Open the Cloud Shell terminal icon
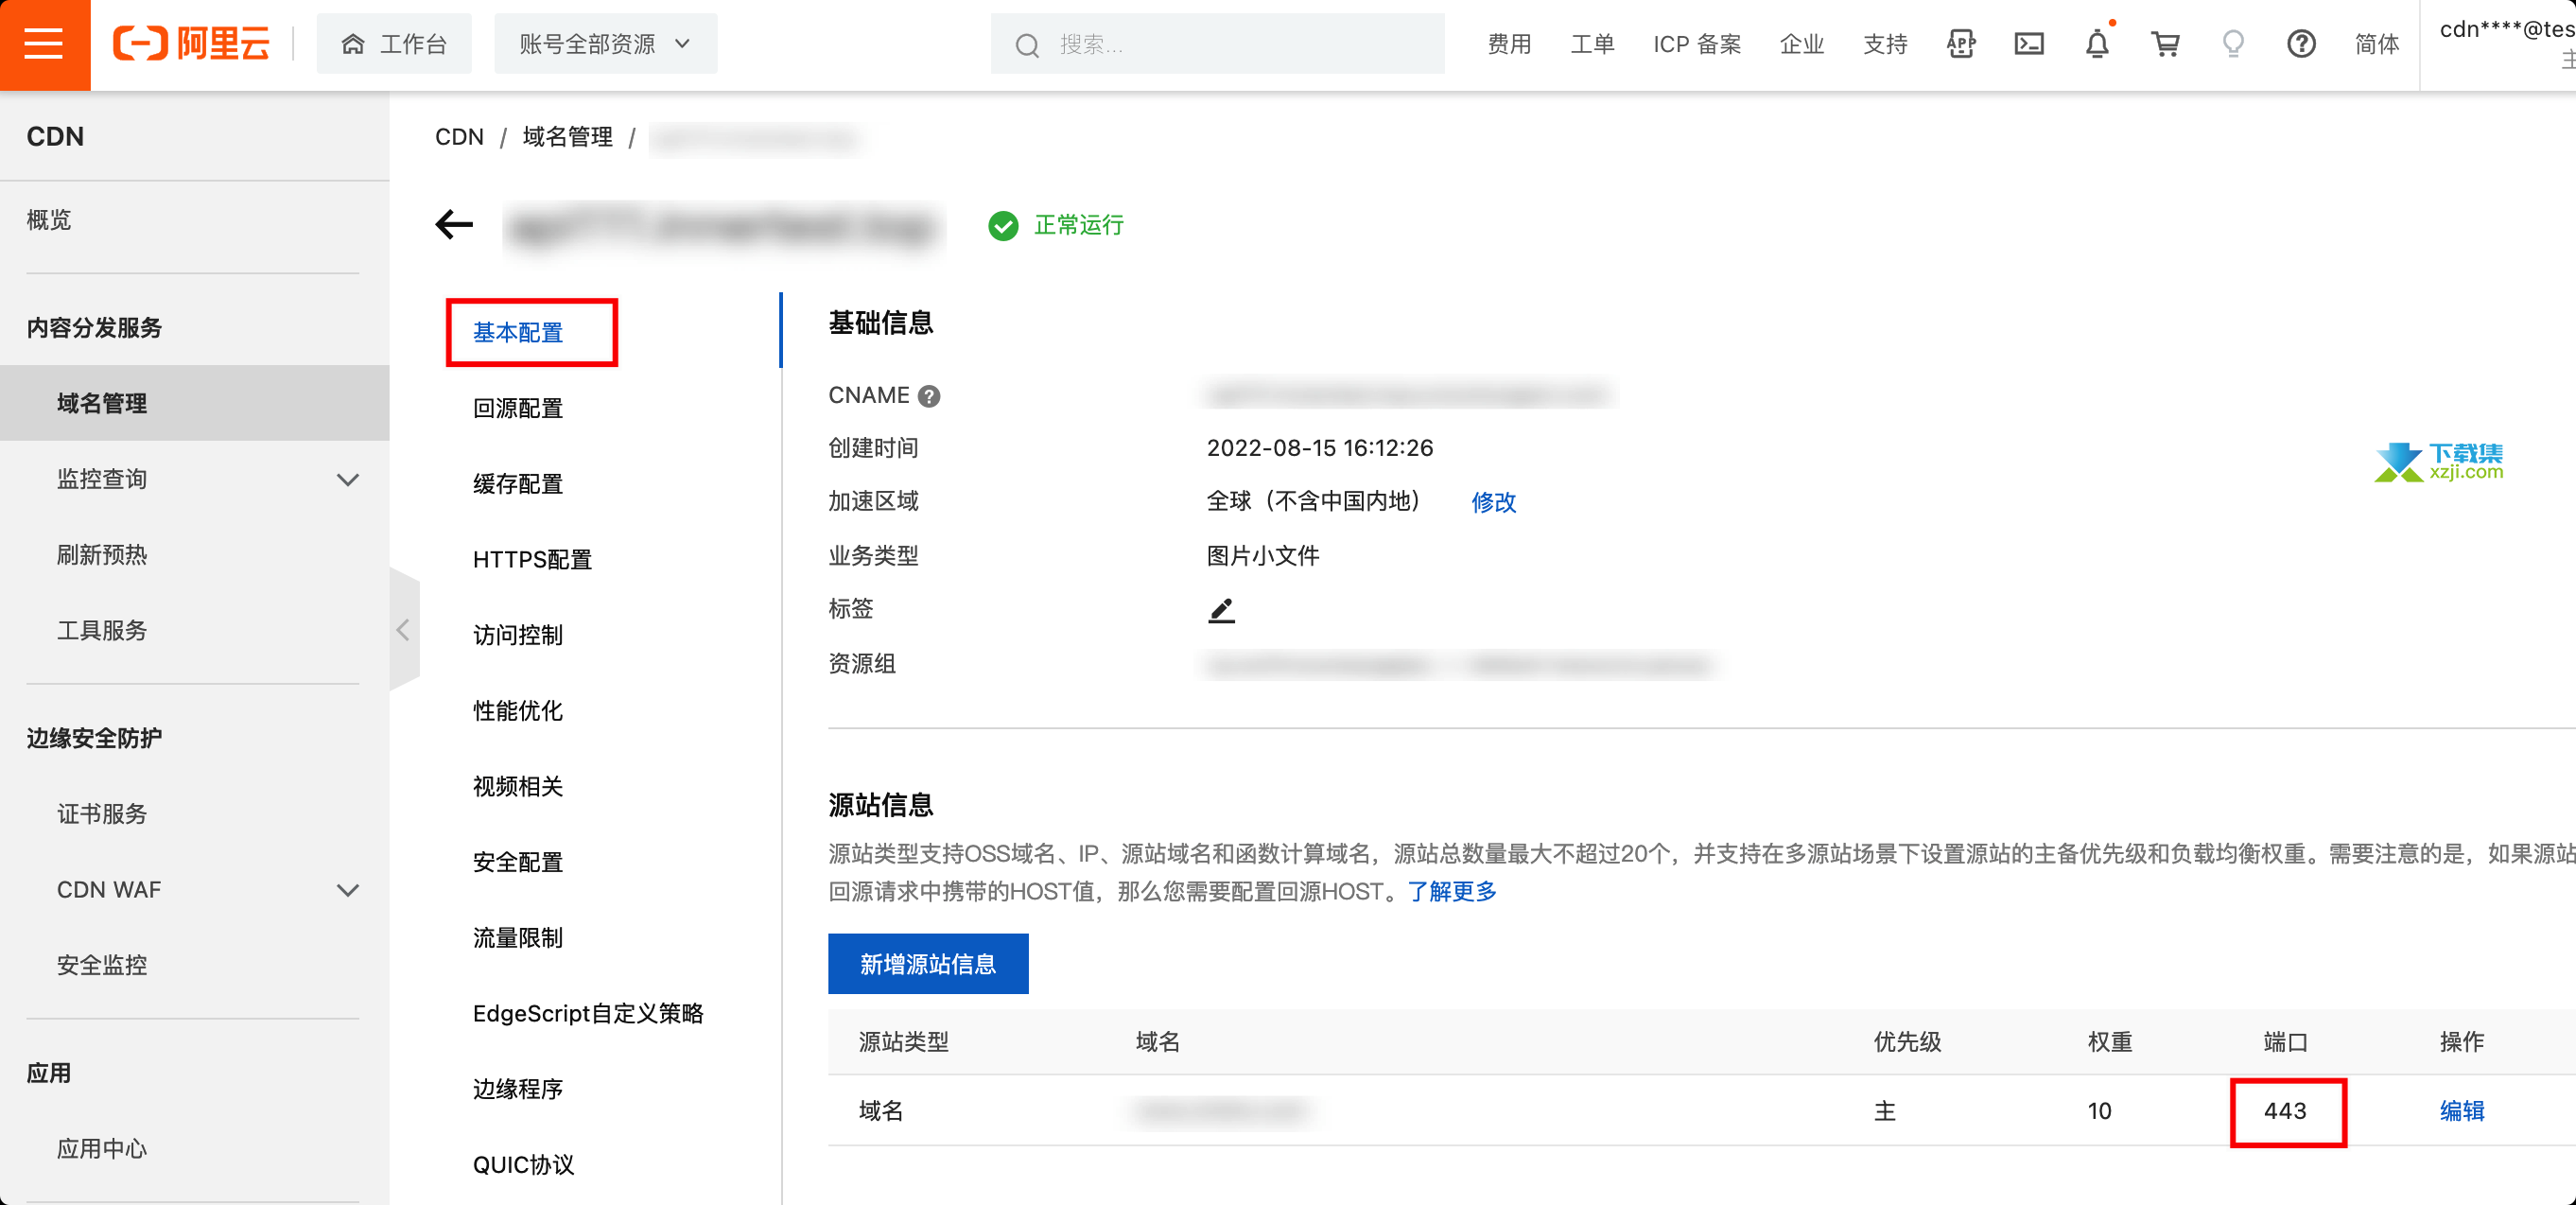The width and height of the screenshot is (2576, 1205). 2028,44
